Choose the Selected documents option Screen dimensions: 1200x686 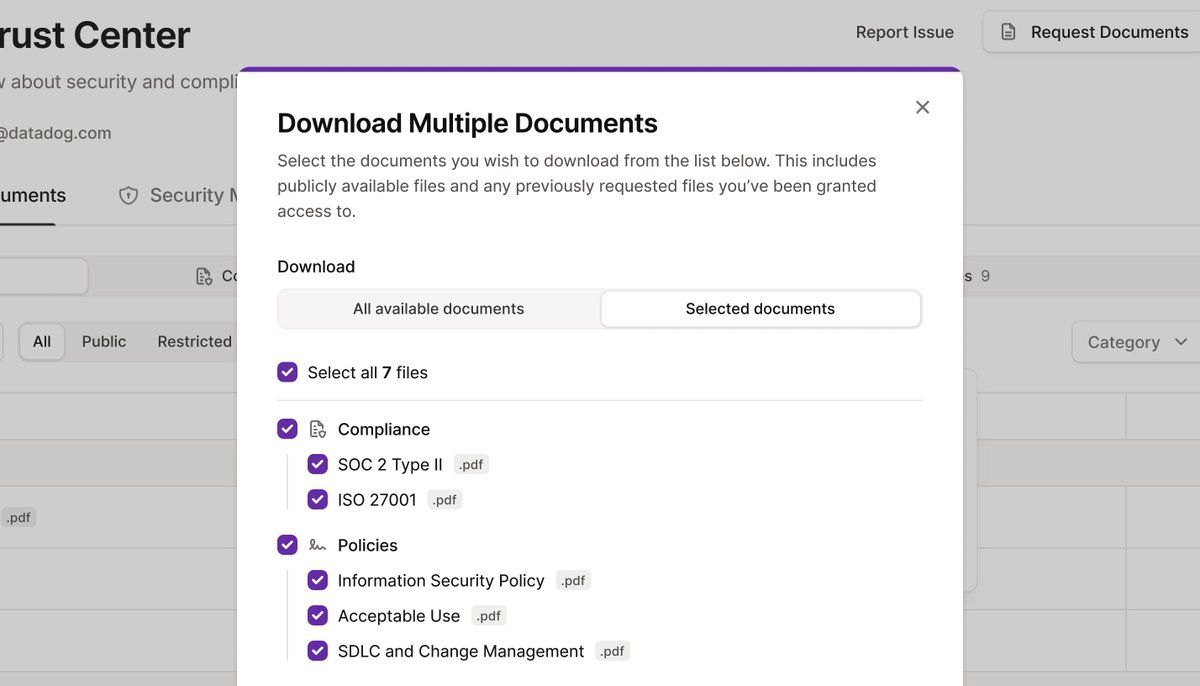coord(760,309)
